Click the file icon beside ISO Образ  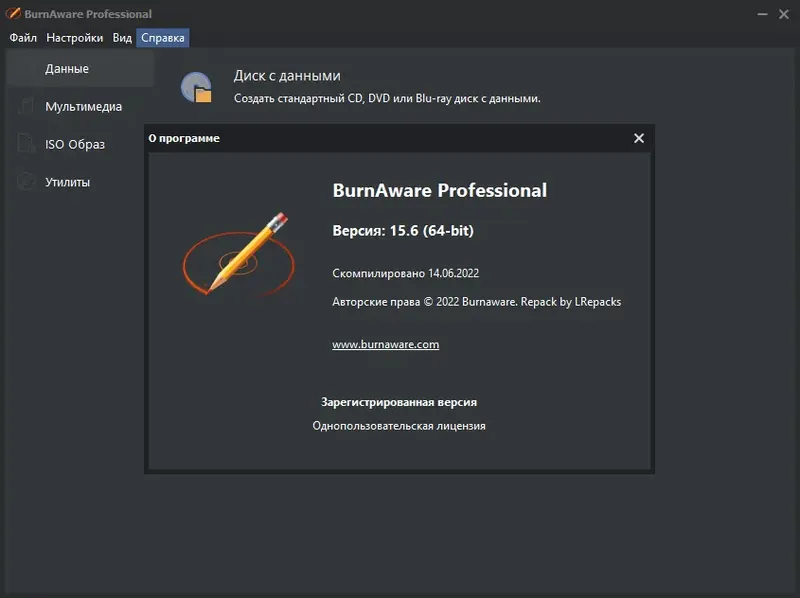pos(26,143)
